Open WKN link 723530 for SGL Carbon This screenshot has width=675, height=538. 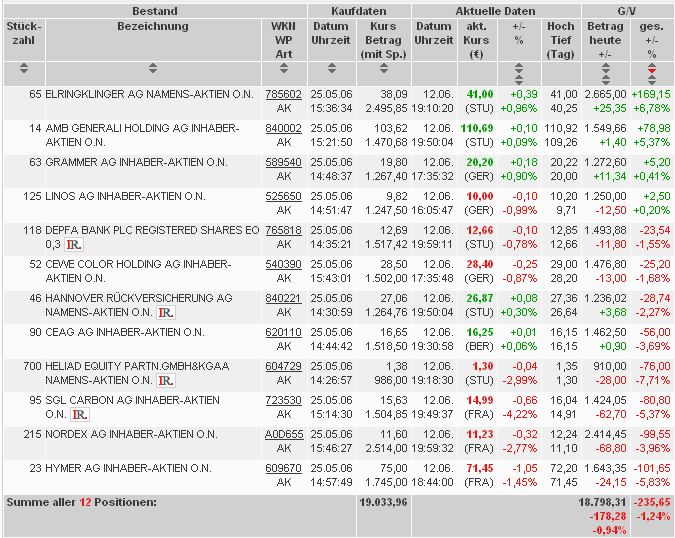(x=284, y=400)
